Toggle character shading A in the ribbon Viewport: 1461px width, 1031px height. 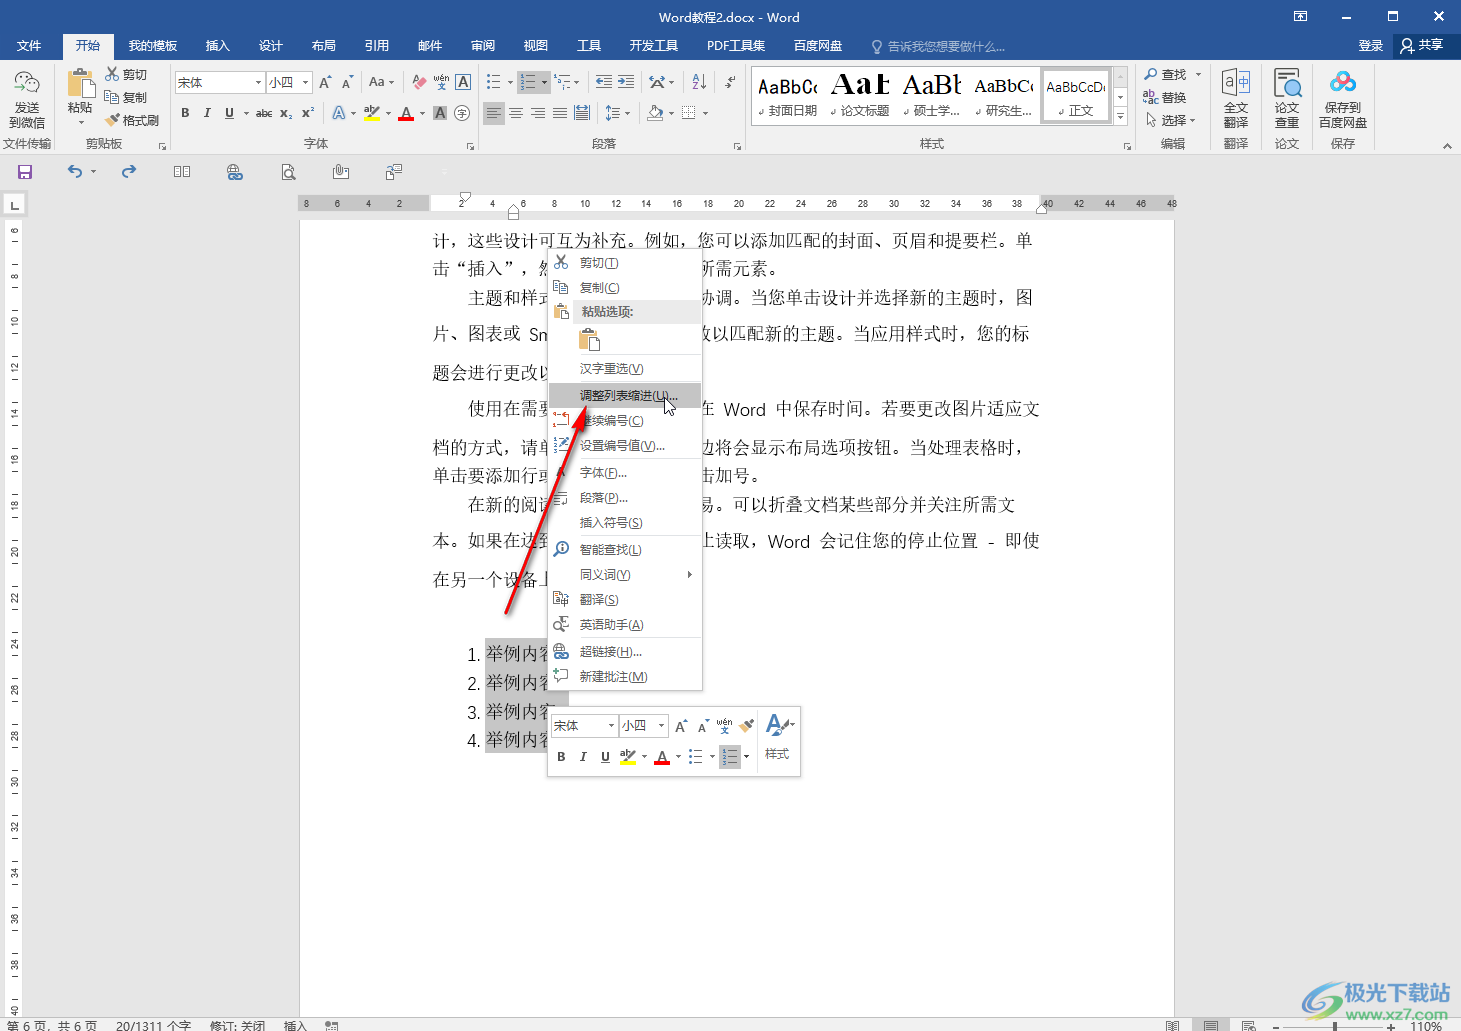click(x=440, y=113)
